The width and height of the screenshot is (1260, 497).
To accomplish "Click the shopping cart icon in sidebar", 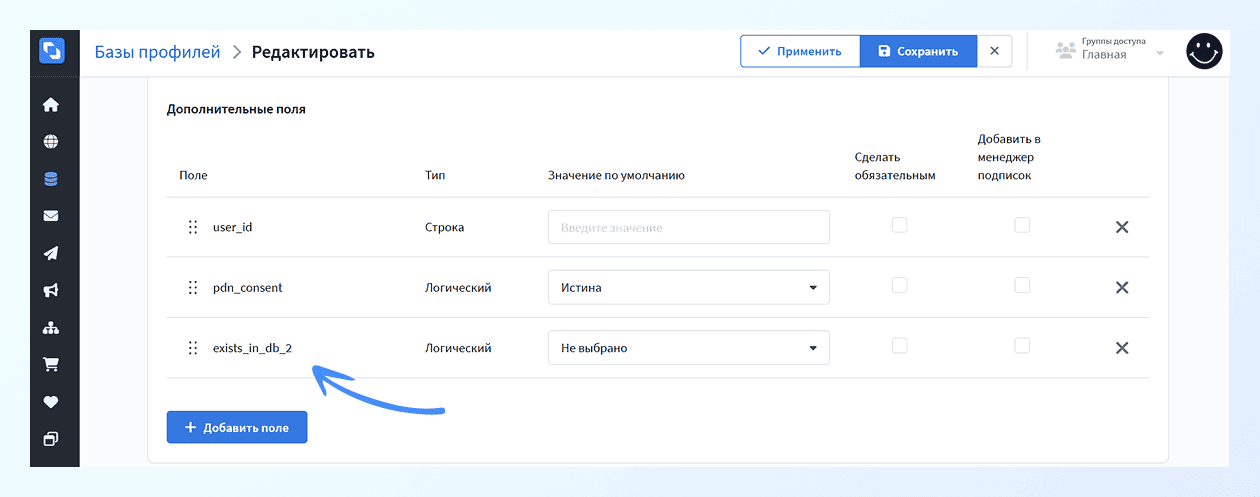I will pyautogui.click(x=51, y=364).
